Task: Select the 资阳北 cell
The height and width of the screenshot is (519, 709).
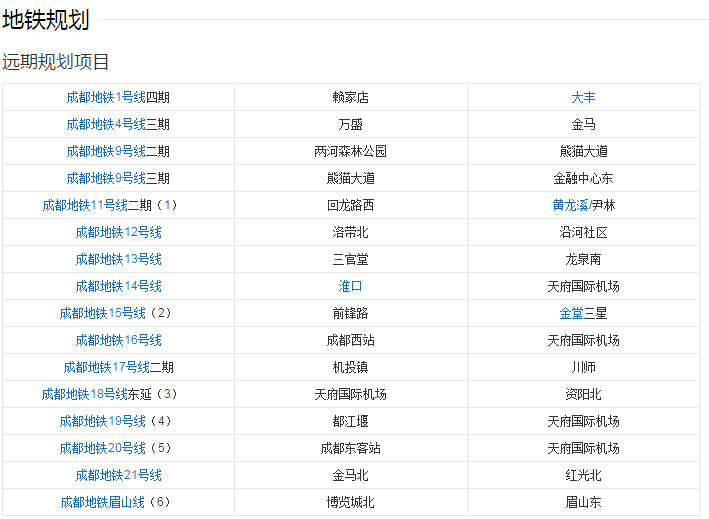Action: [x=583, y=395]
